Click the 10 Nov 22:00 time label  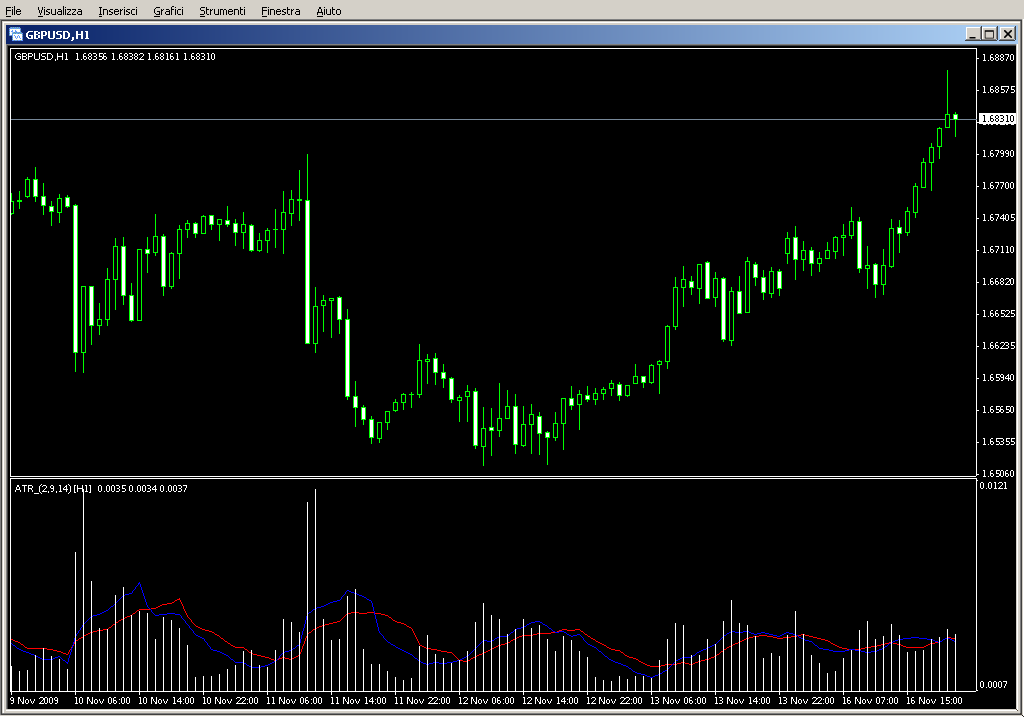click(230, 701)
